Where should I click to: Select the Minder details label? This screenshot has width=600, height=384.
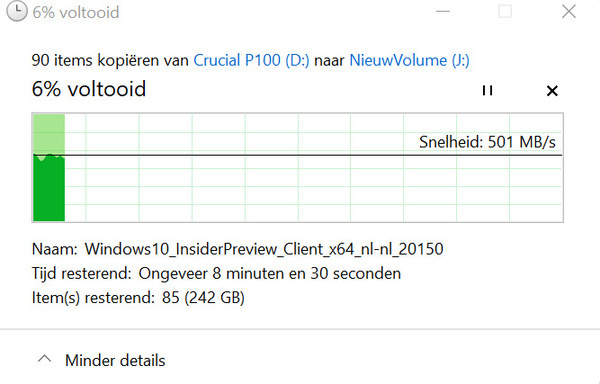[115, 360]
